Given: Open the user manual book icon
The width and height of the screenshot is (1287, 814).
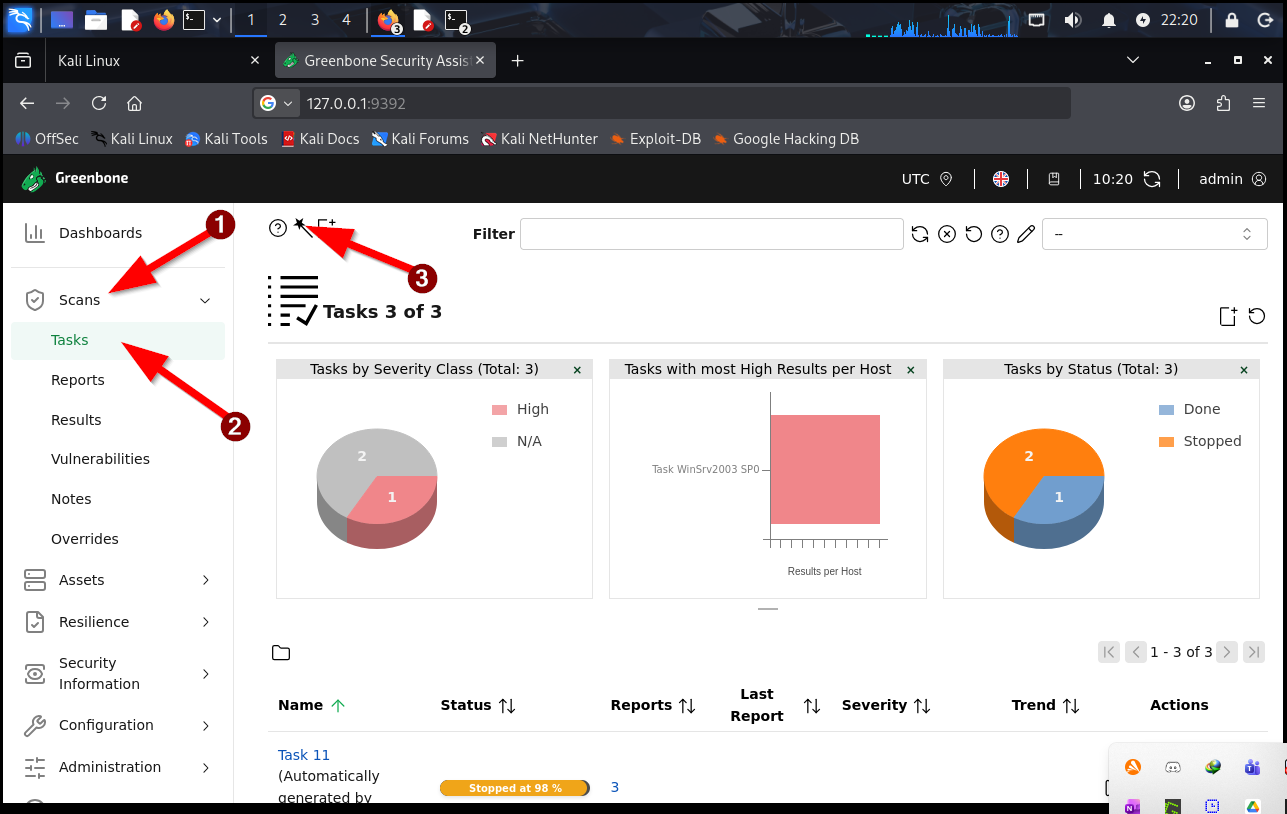Looking at the screenshot, I should pyautogui.click(x=1053, y=179).
